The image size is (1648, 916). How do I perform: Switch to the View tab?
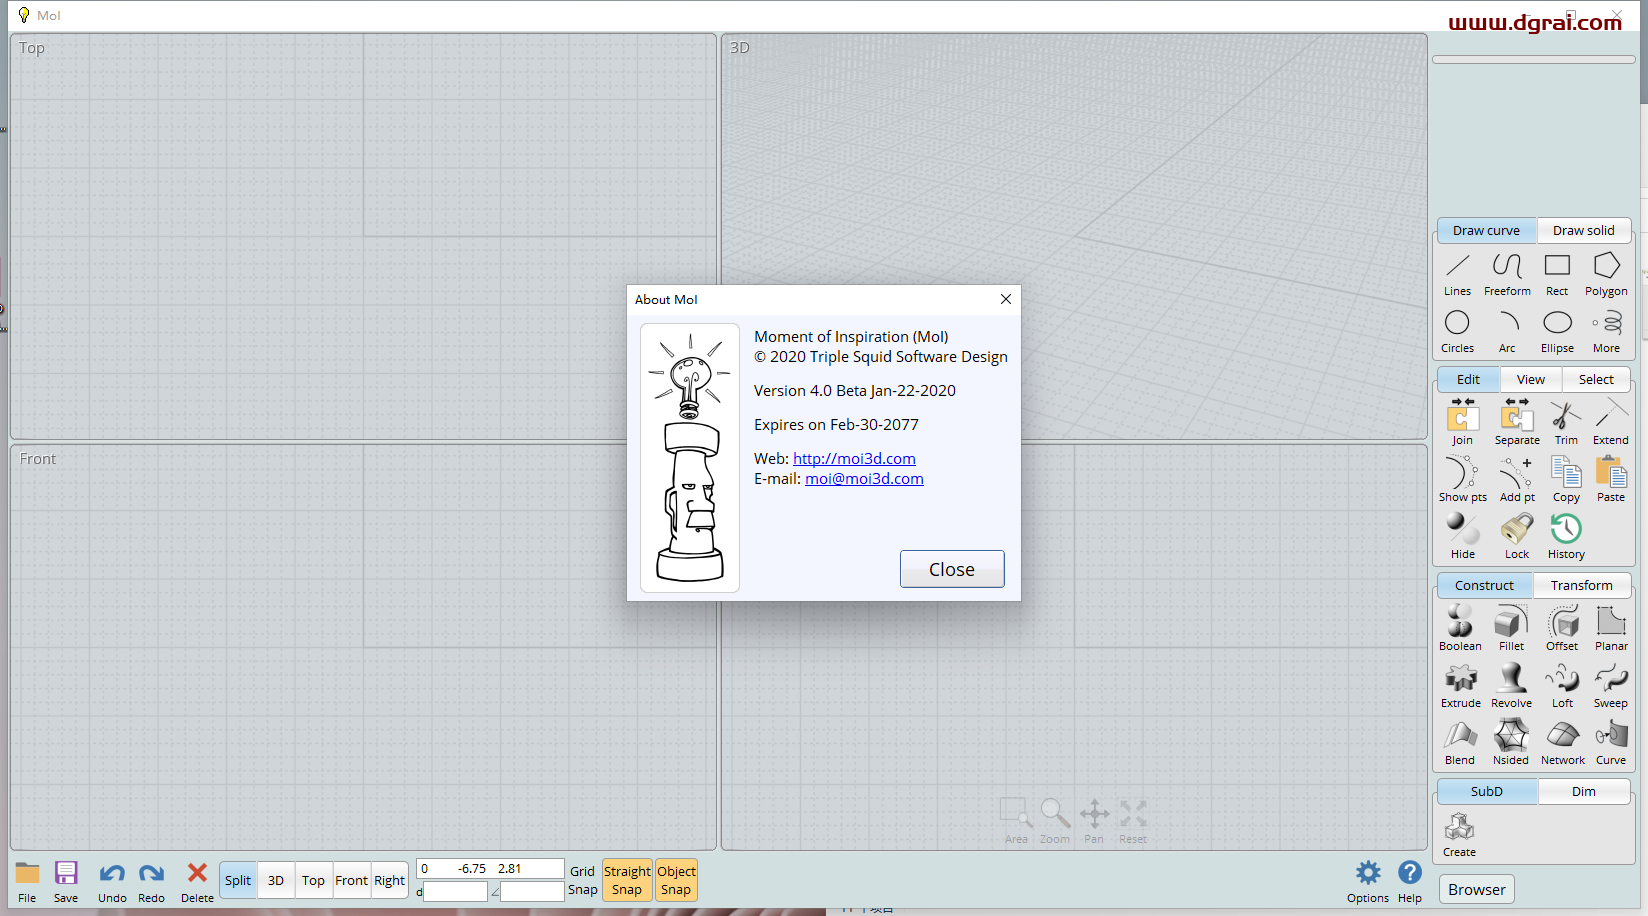pos(1531,379)
